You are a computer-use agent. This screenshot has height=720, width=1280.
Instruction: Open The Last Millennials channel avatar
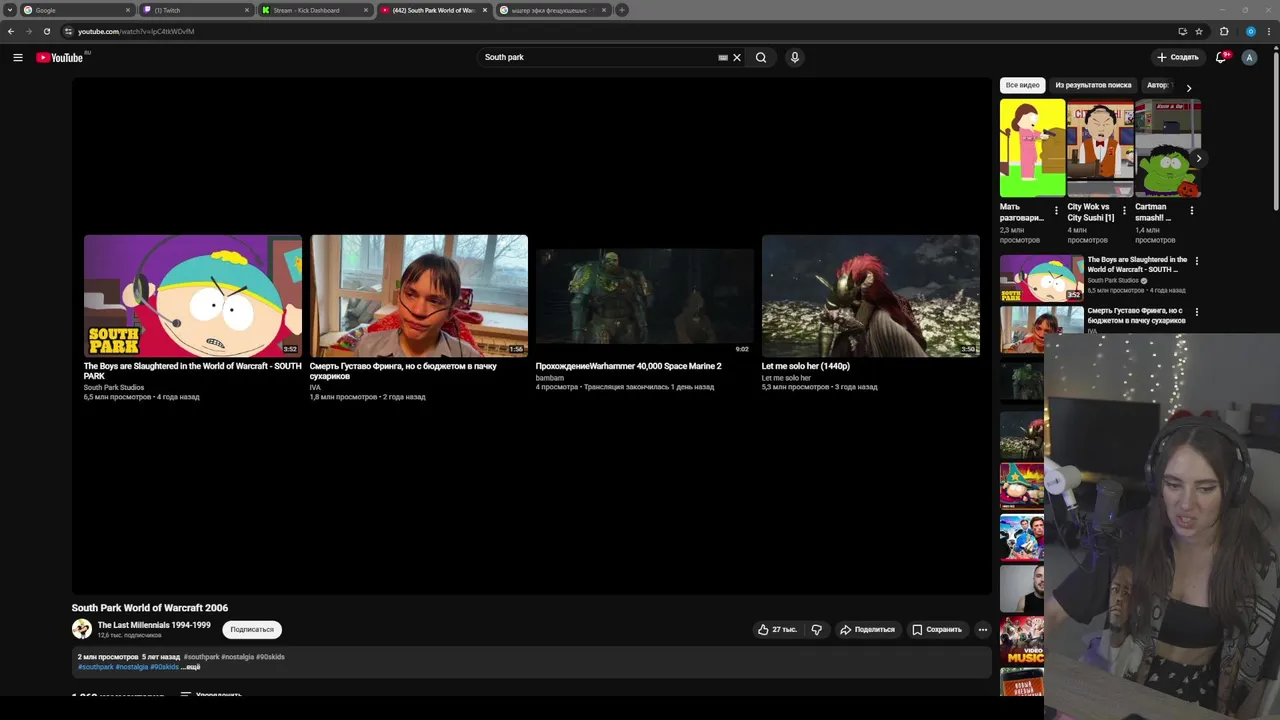[82, 629]
